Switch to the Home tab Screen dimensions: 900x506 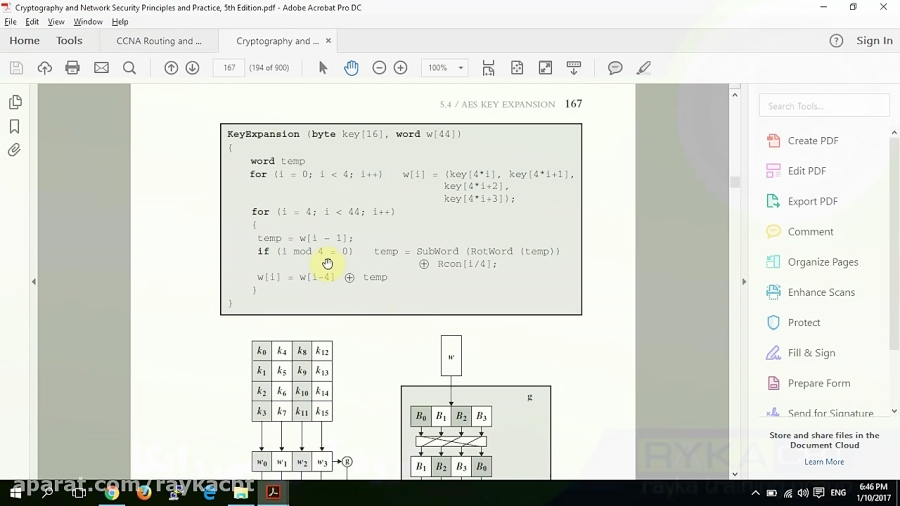[25, 41]
